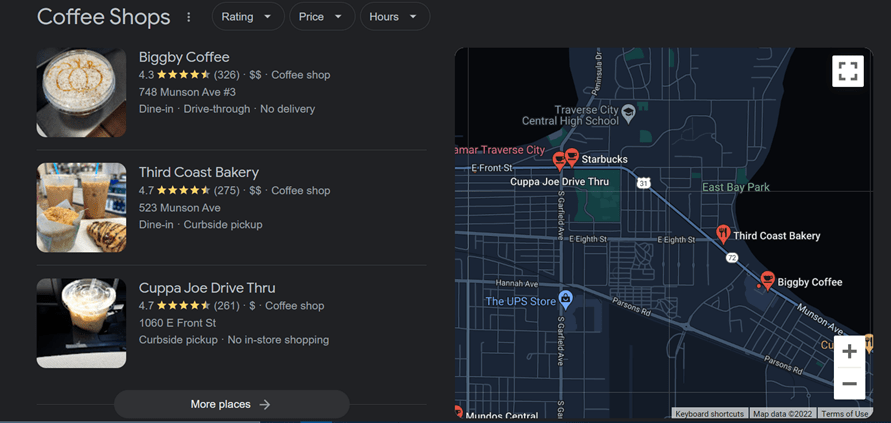Image resolution: width=891 pixels, height=423 pixels.
Task: Click the More places button
Action: (231, 404)
